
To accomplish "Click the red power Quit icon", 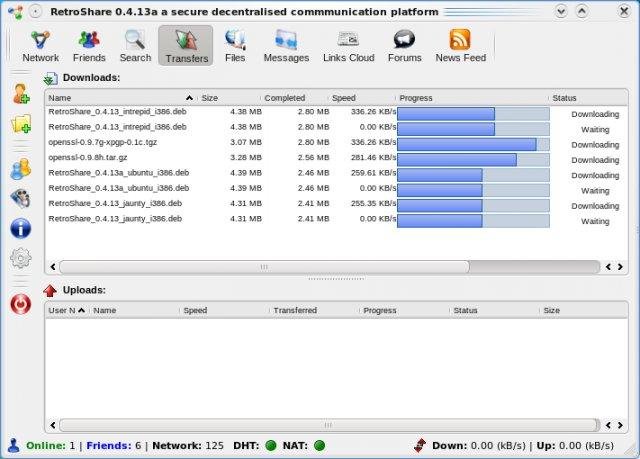I will (x=20, y=304).
